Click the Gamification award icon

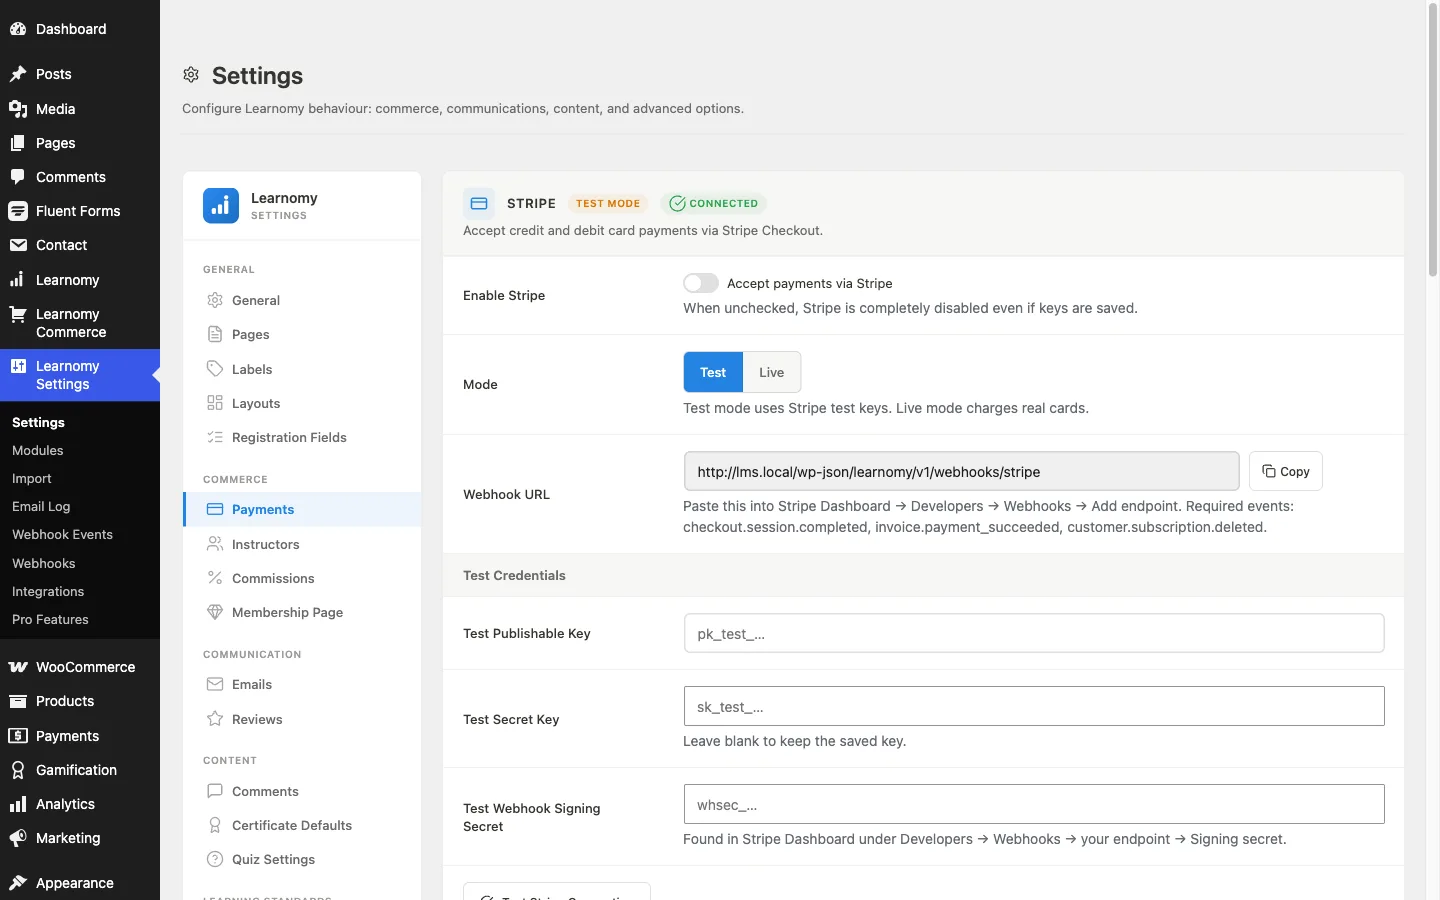[18, 770]
